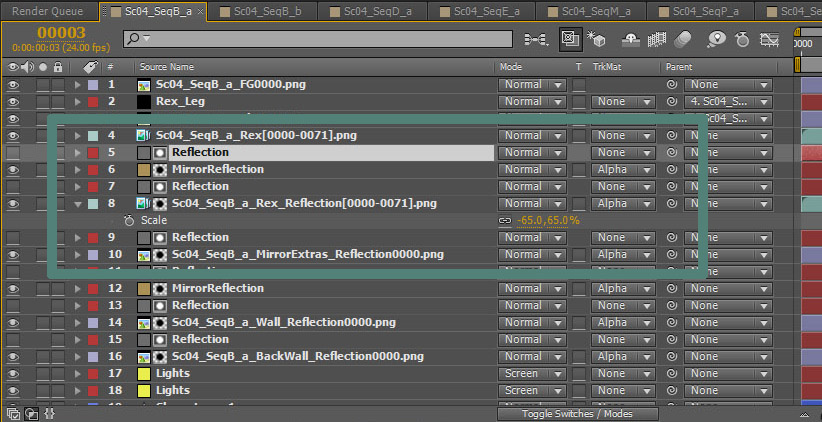The image size is (822, 422).
Task: Click the Source Name column header
Action: click(167, 67)
